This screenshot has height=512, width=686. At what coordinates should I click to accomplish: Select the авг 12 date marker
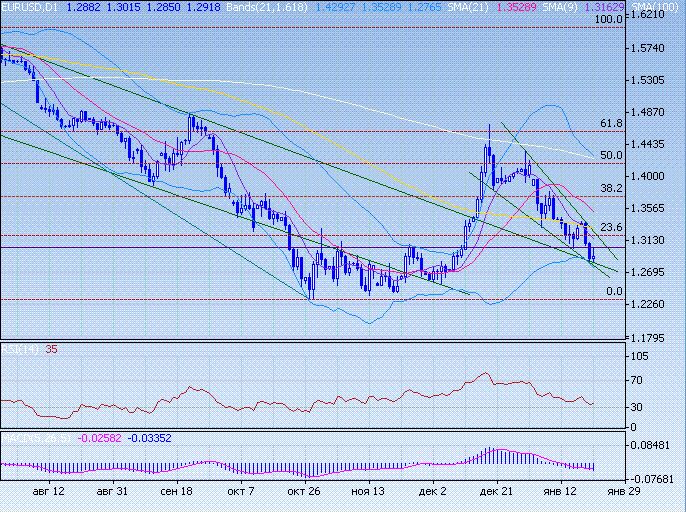[x=48, y=492]
